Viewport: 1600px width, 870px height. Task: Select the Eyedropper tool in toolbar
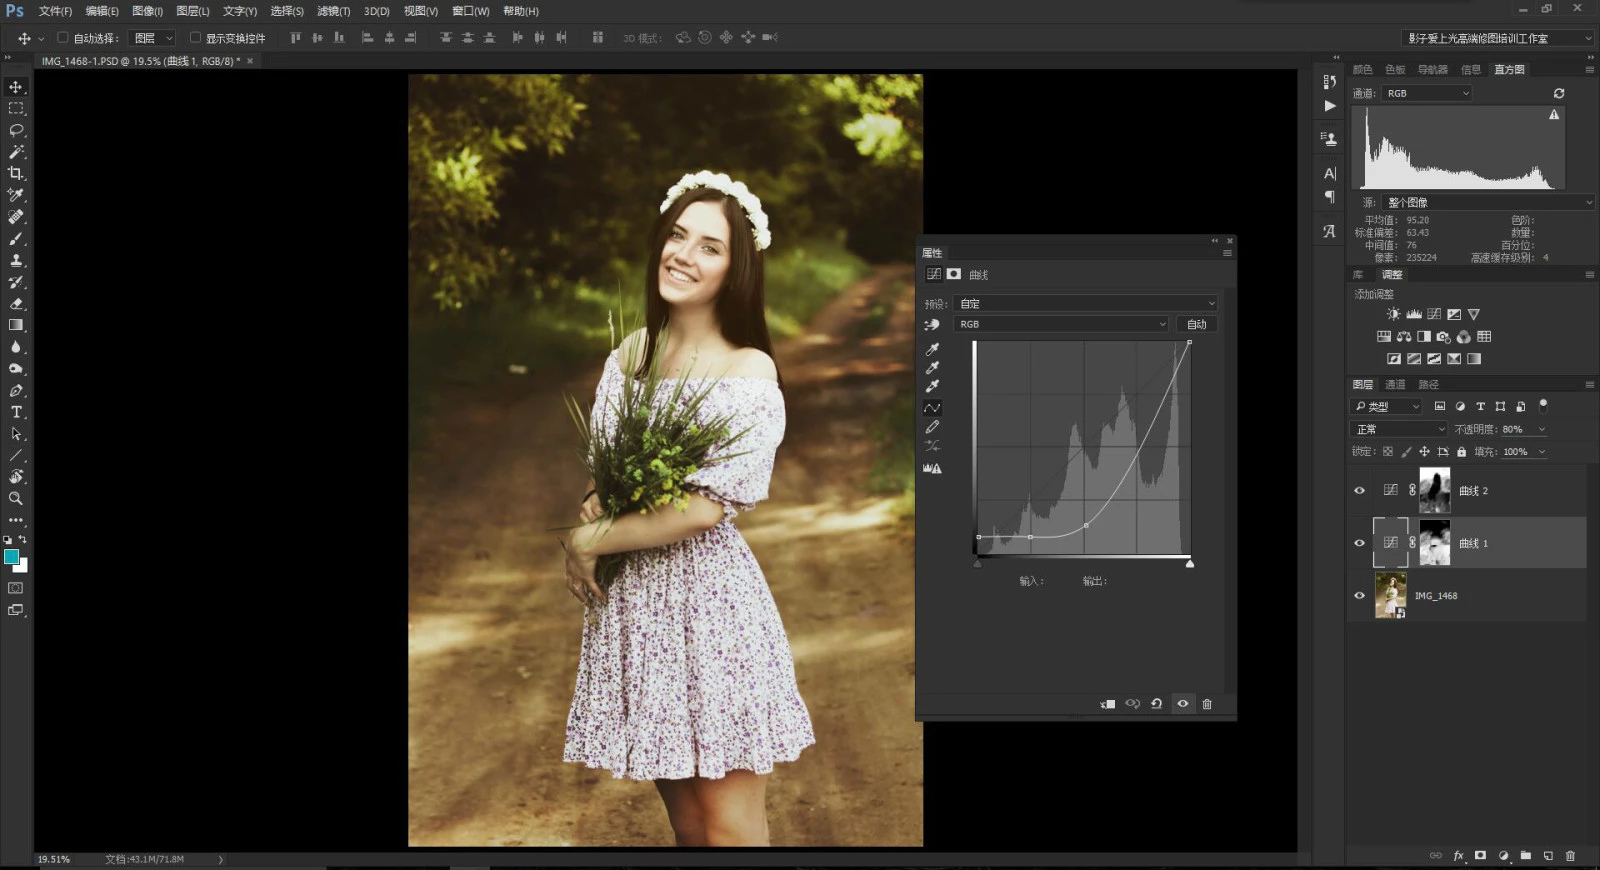pos(16,195)
